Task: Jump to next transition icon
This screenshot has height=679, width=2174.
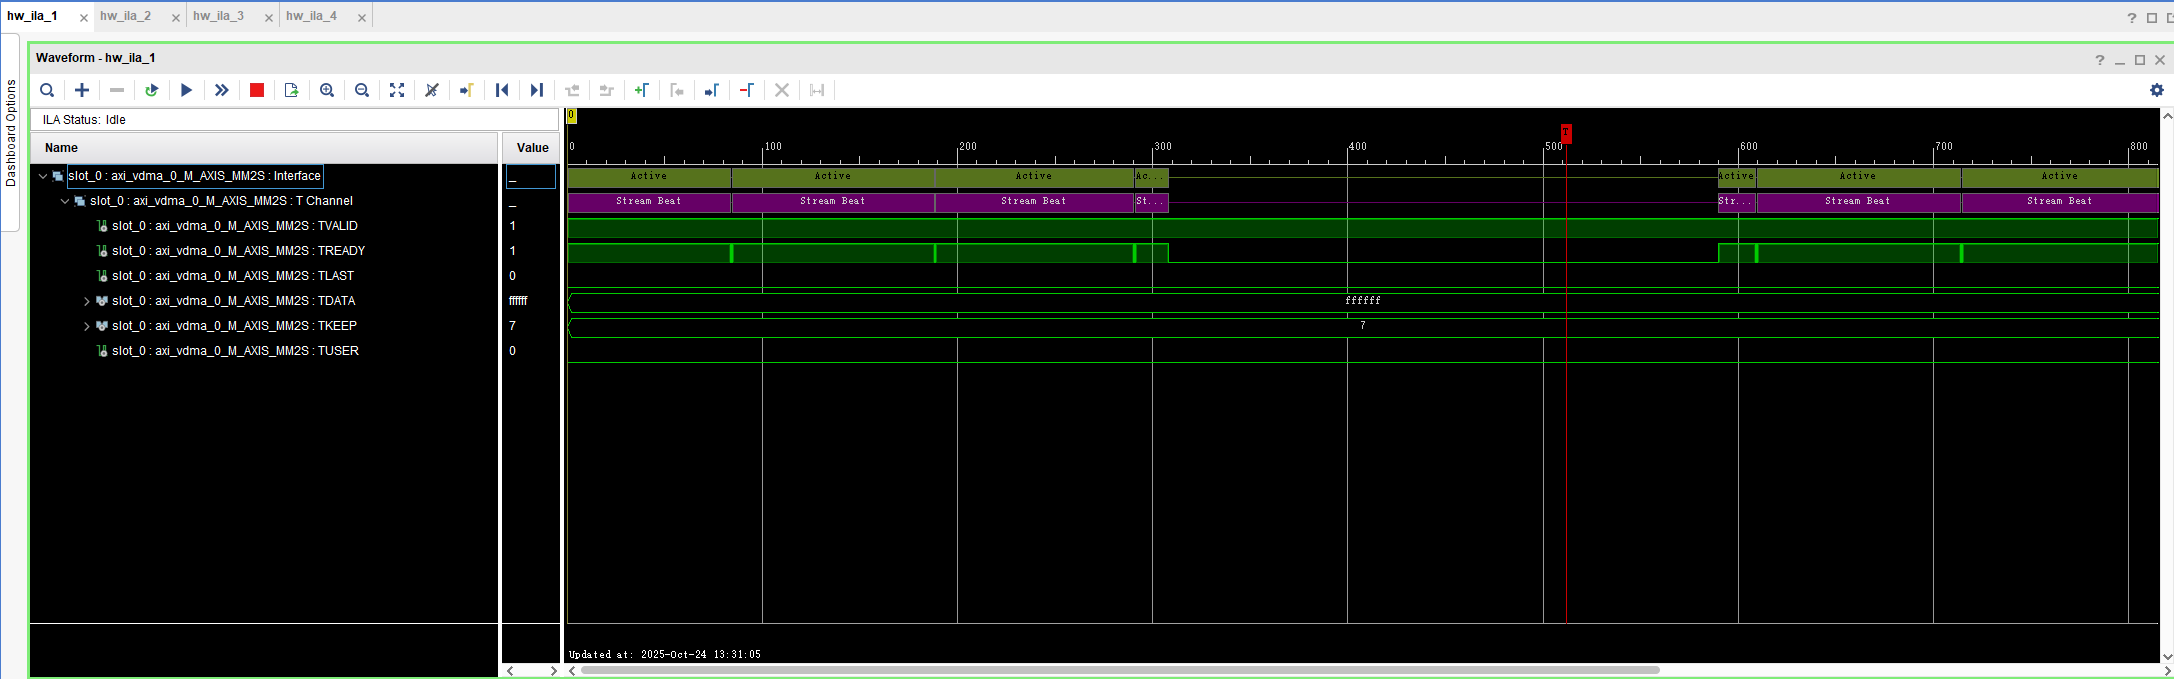Action: pyautogui.click(x=606, y=90)
